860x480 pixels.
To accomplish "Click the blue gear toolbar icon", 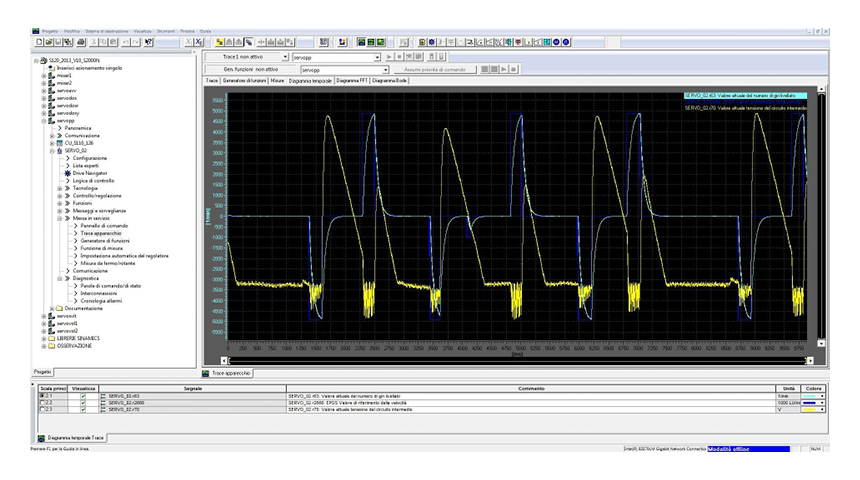I will (x=432, y=42).
